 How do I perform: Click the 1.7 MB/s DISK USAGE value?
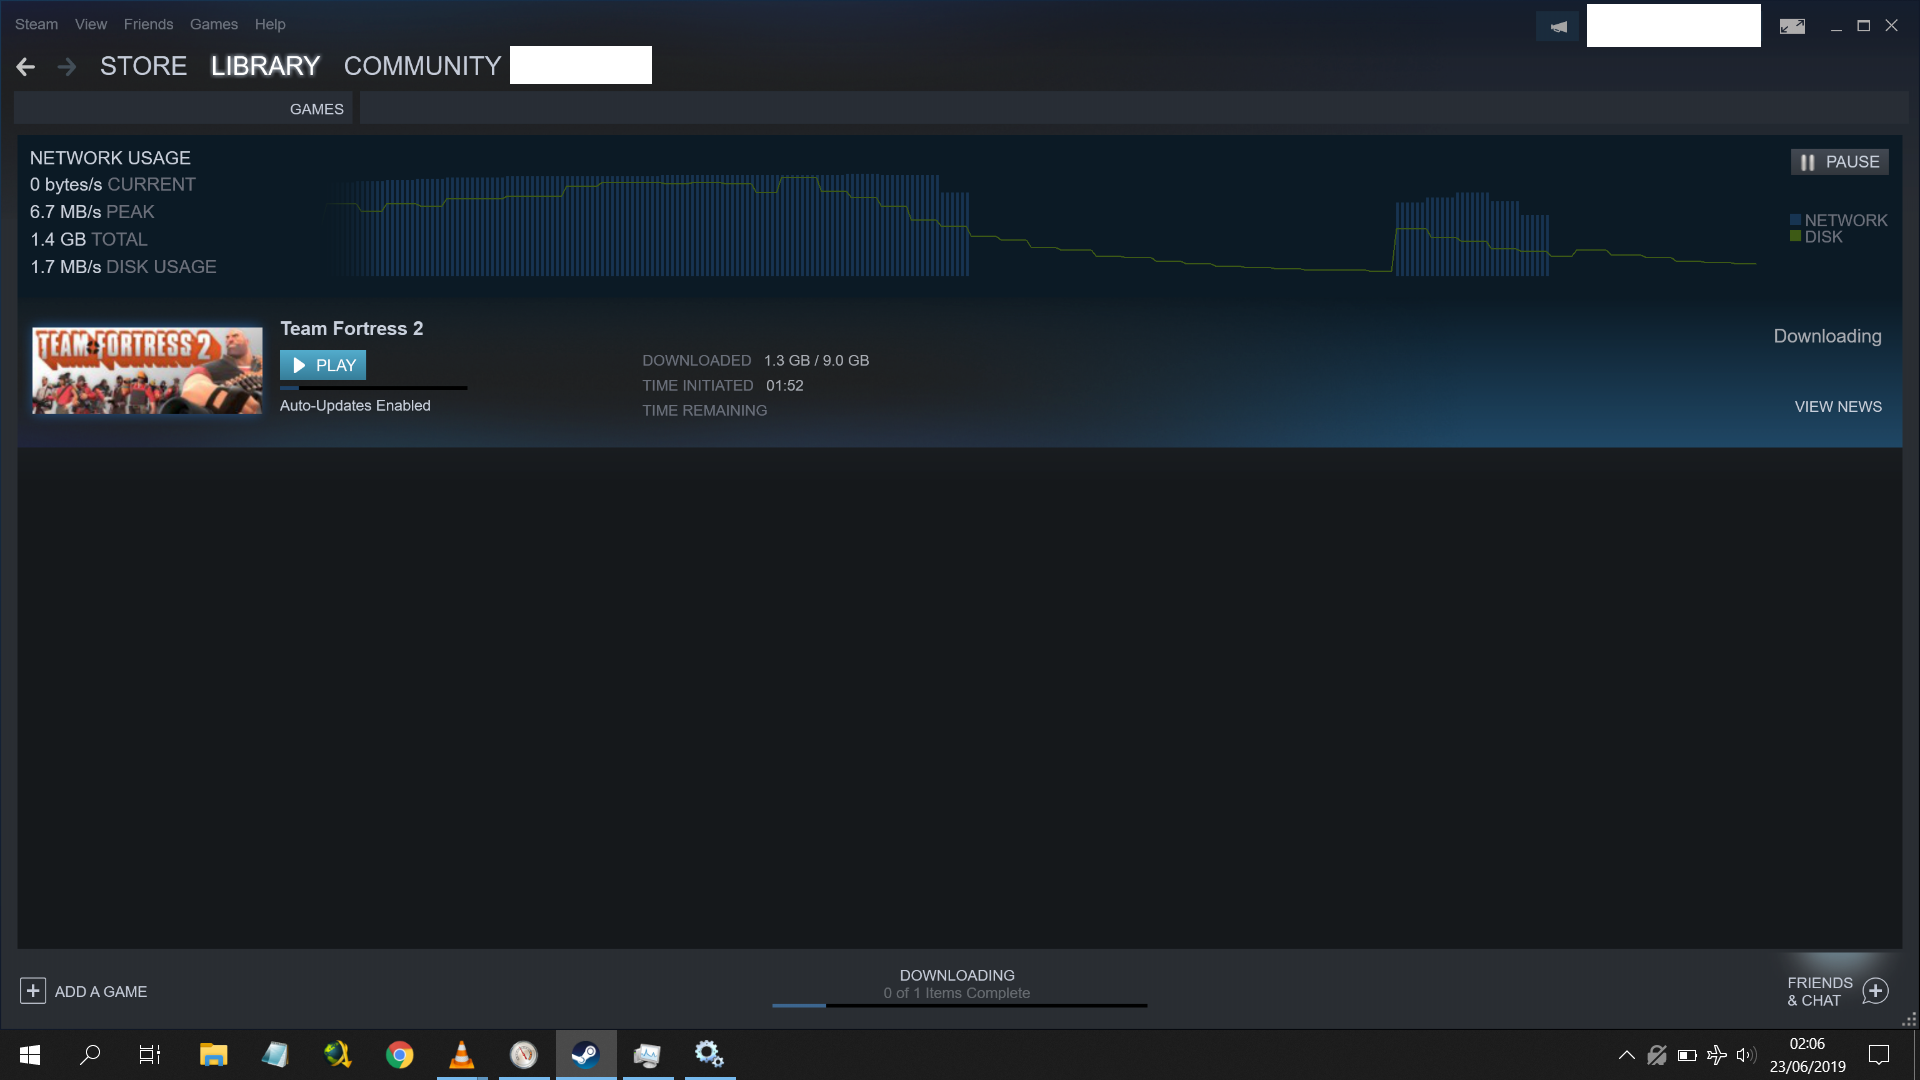coord(123,267)
